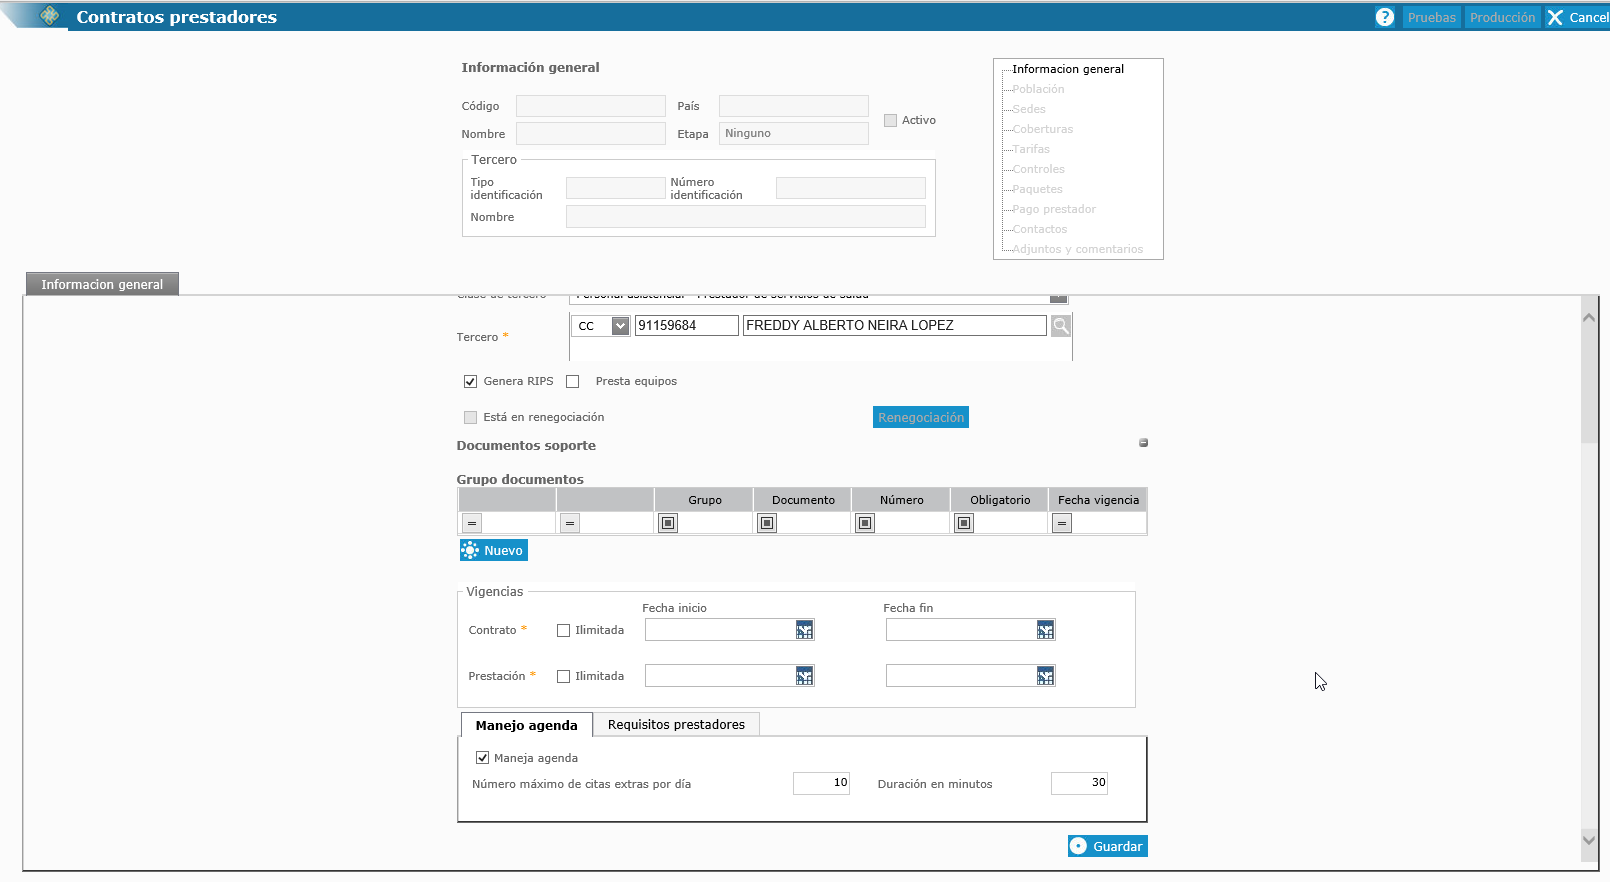
Task: Click the Duración en minutos field
Action: pyautogui.click(x=1079, y=783)
